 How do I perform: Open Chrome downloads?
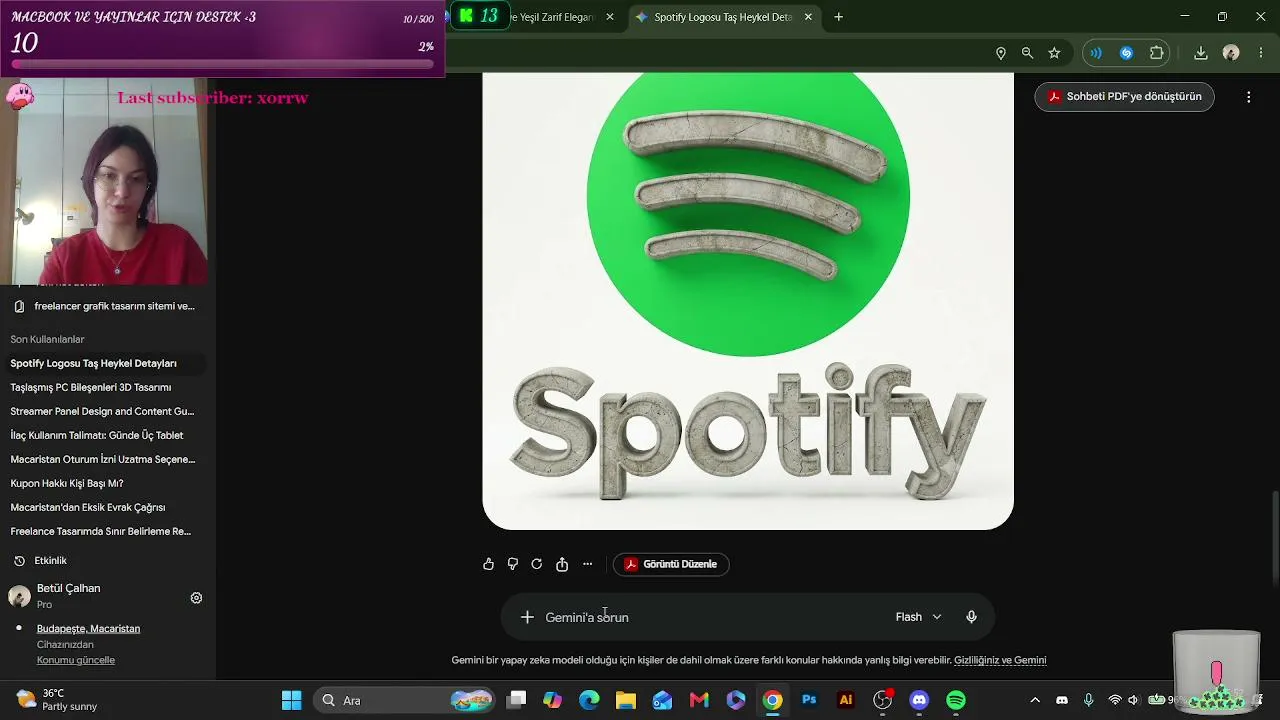[1201, 53]
